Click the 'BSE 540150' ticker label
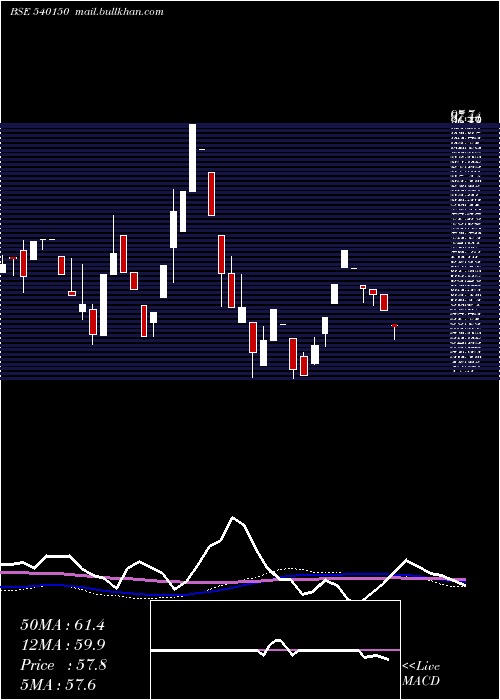 (x=39, y=12)
